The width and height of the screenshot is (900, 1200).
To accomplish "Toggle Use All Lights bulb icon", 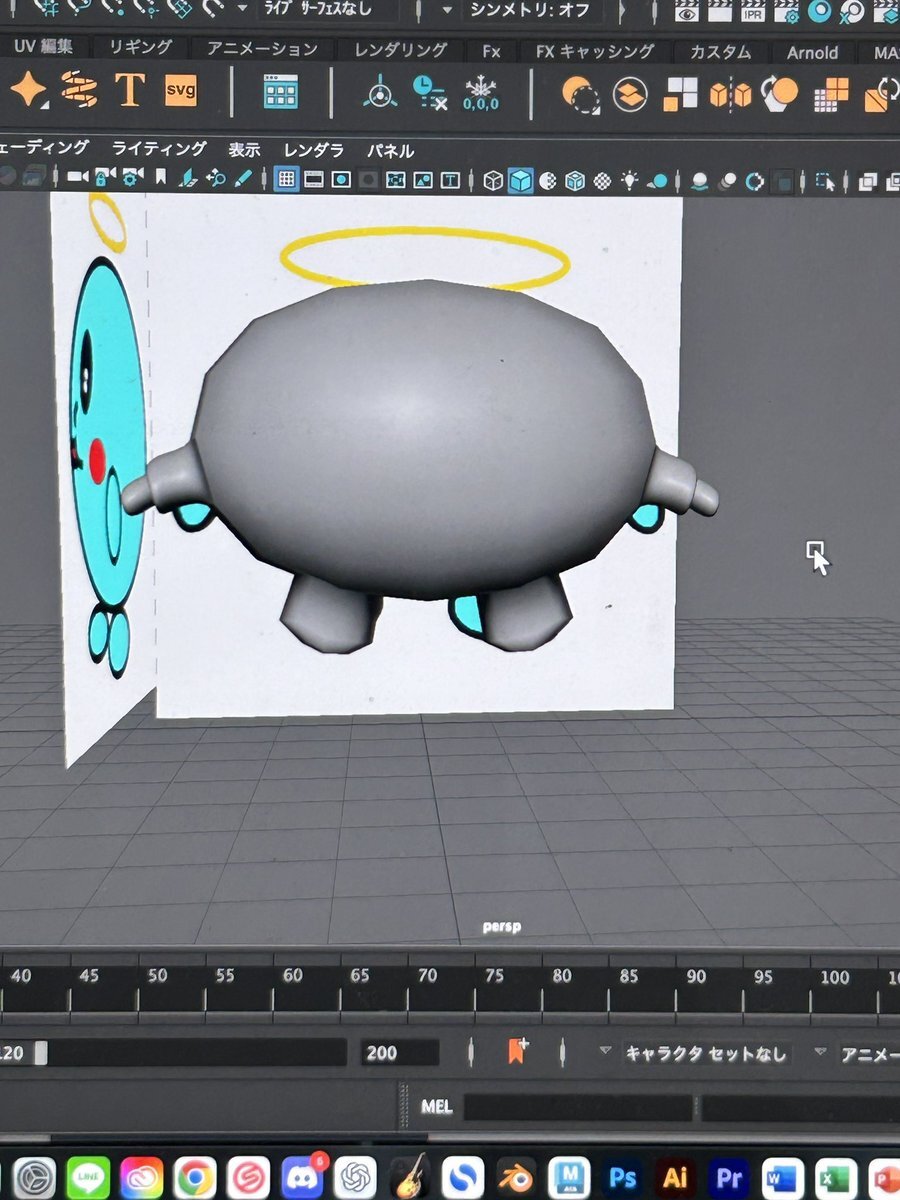I will pyautogui.click(x=629, y=181).
